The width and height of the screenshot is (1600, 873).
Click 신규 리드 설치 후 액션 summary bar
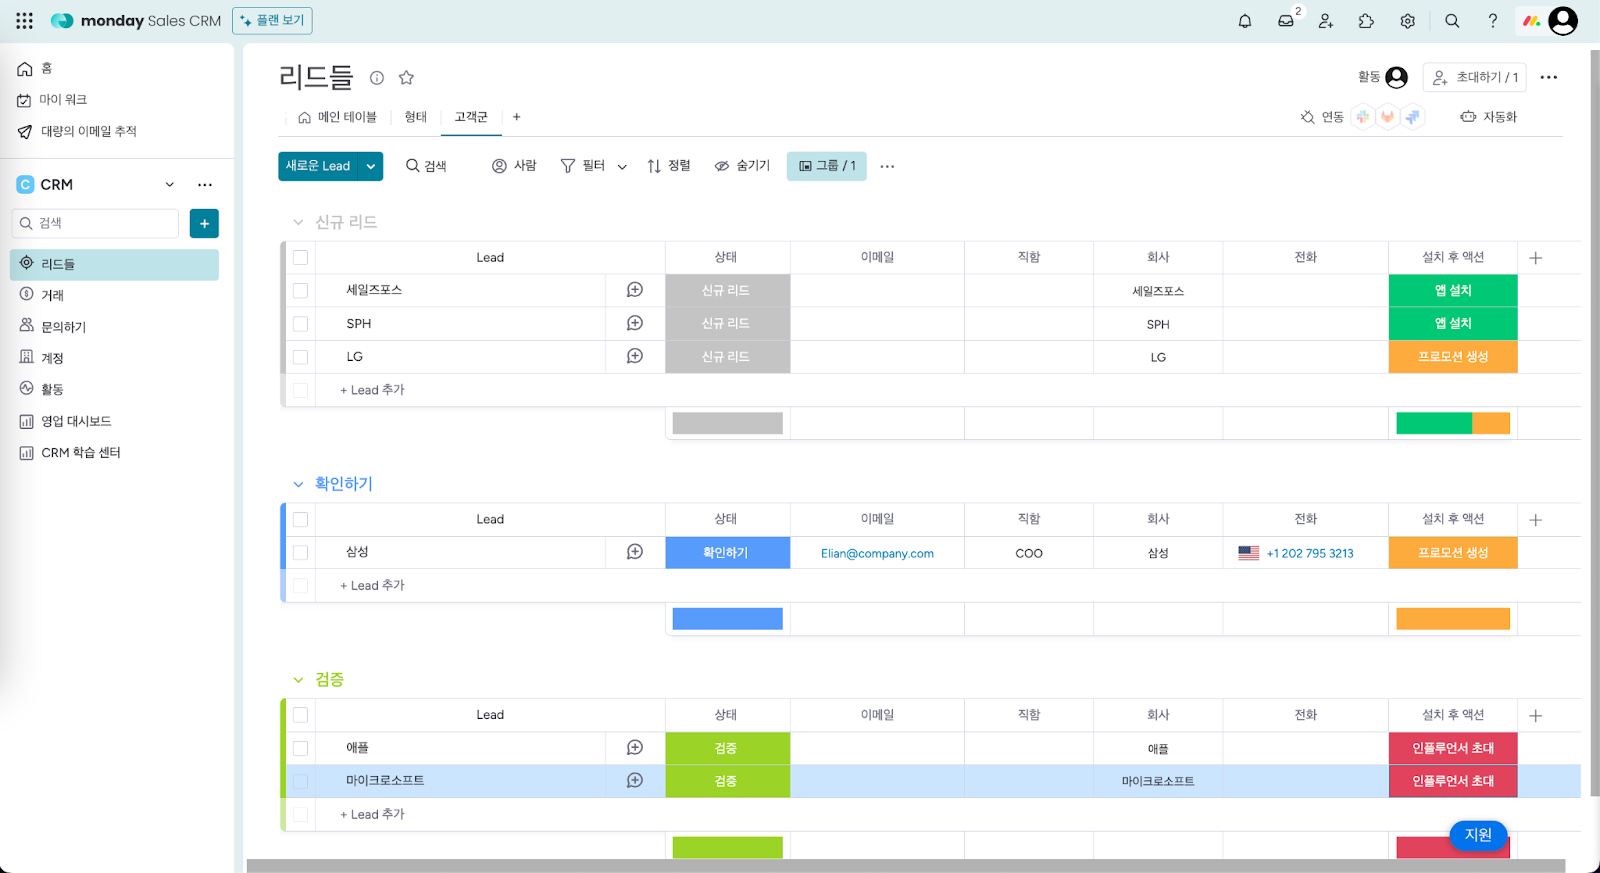click(1453, 423)
